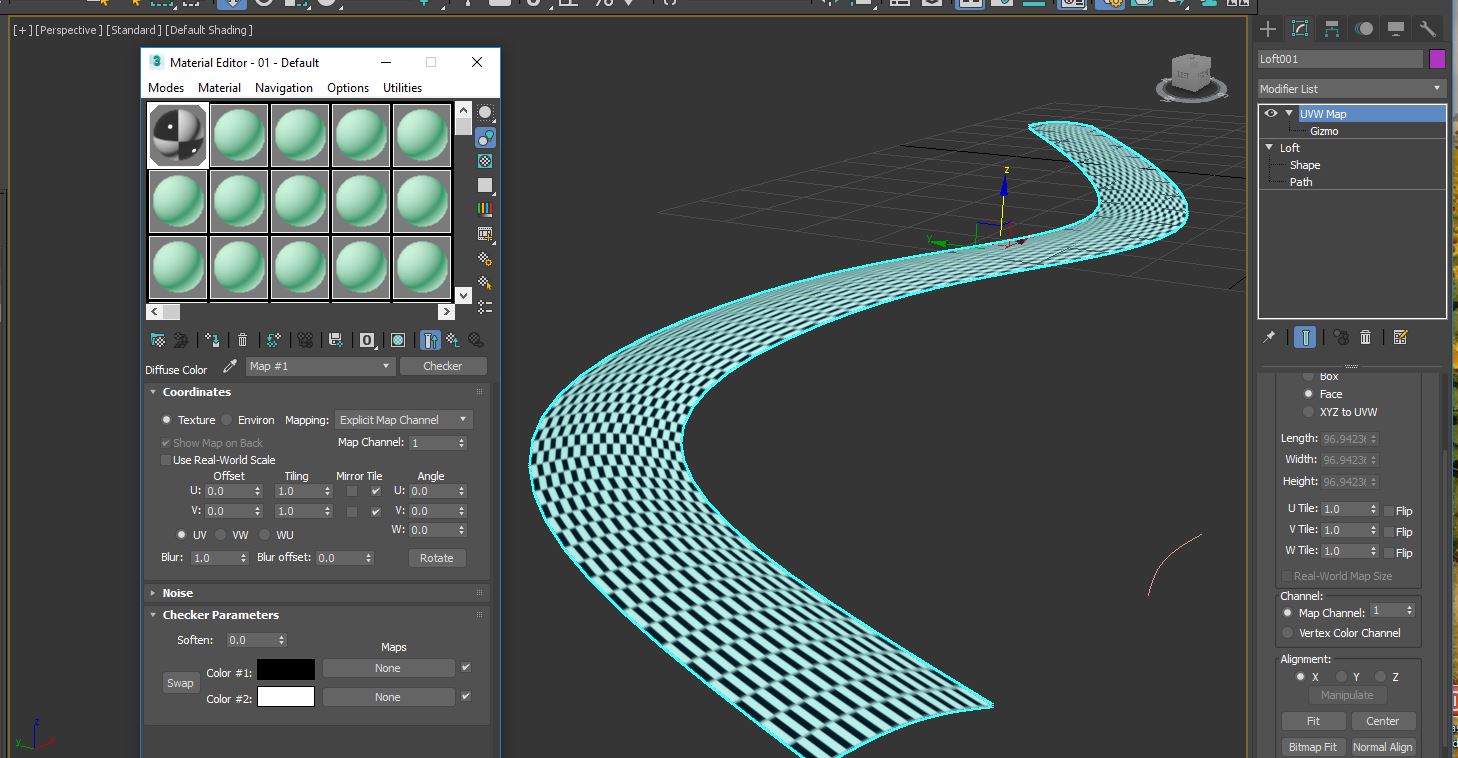
Task: Select the Environ radio button
Action: (227, 420)
